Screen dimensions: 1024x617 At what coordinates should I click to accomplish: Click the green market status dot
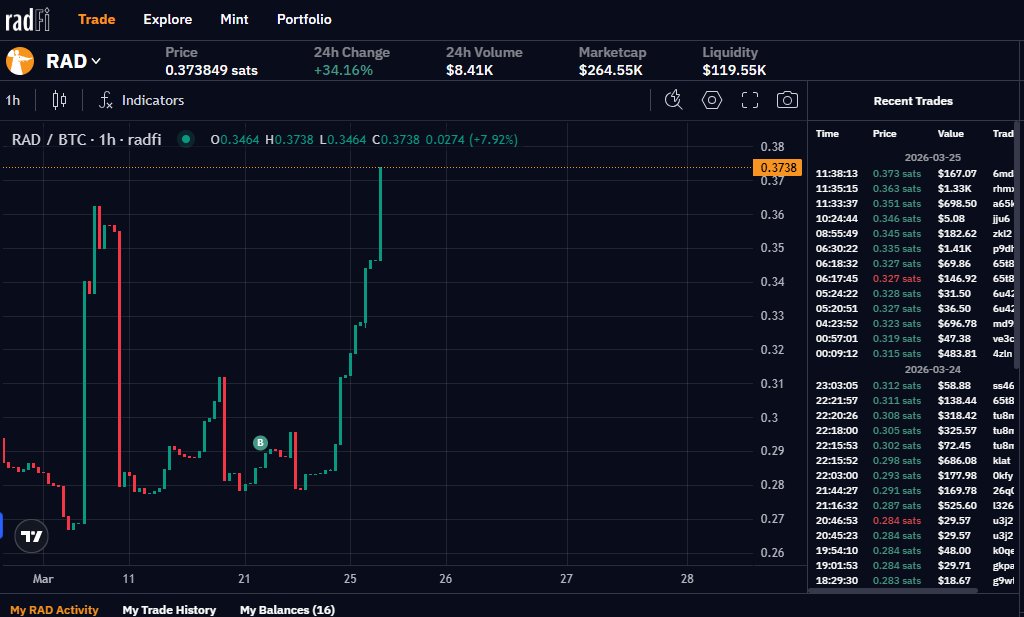[186, 139]
